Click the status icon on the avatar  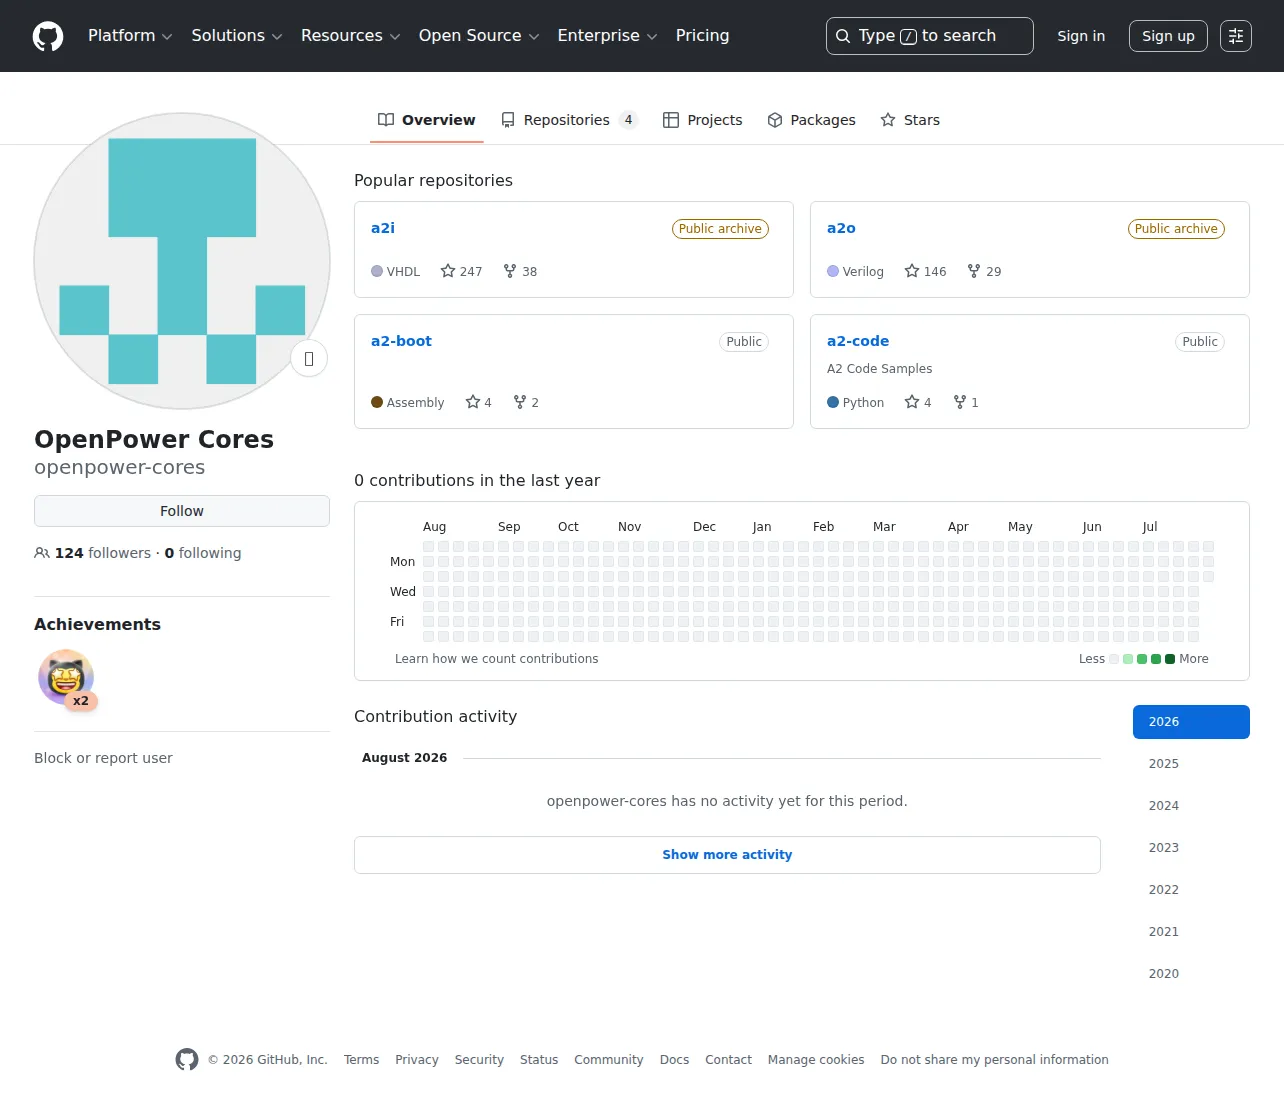coord(309,358)
